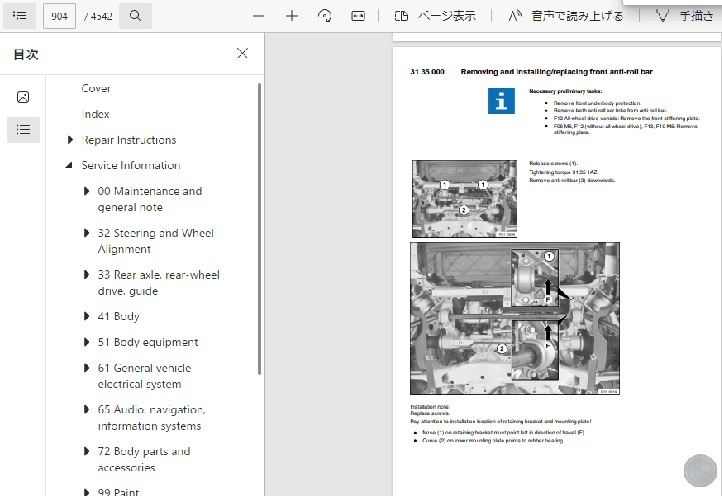Close the 目次 contents panel

(242, 53)
